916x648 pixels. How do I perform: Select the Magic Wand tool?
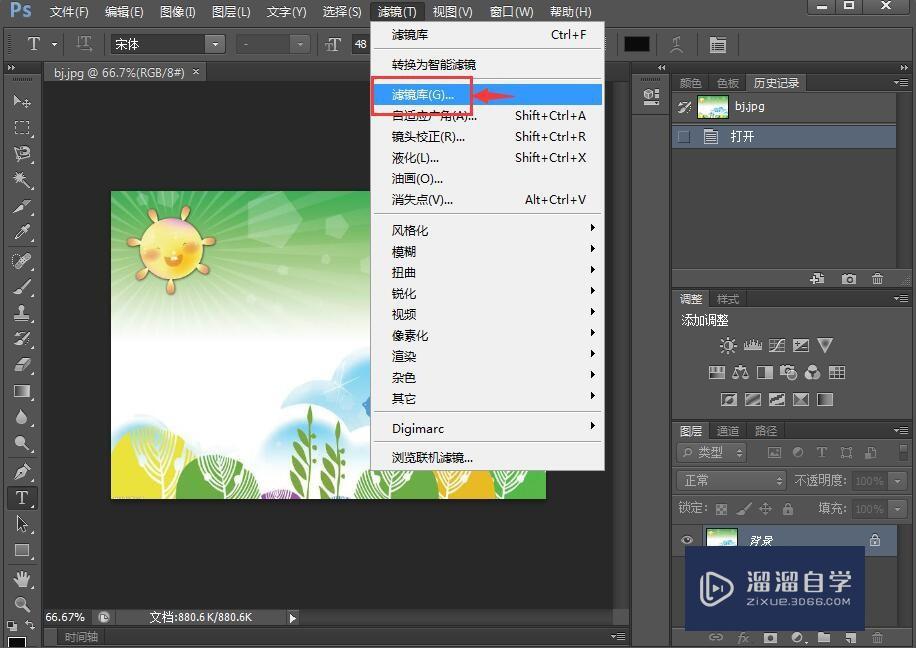click(x=21, y=180)
